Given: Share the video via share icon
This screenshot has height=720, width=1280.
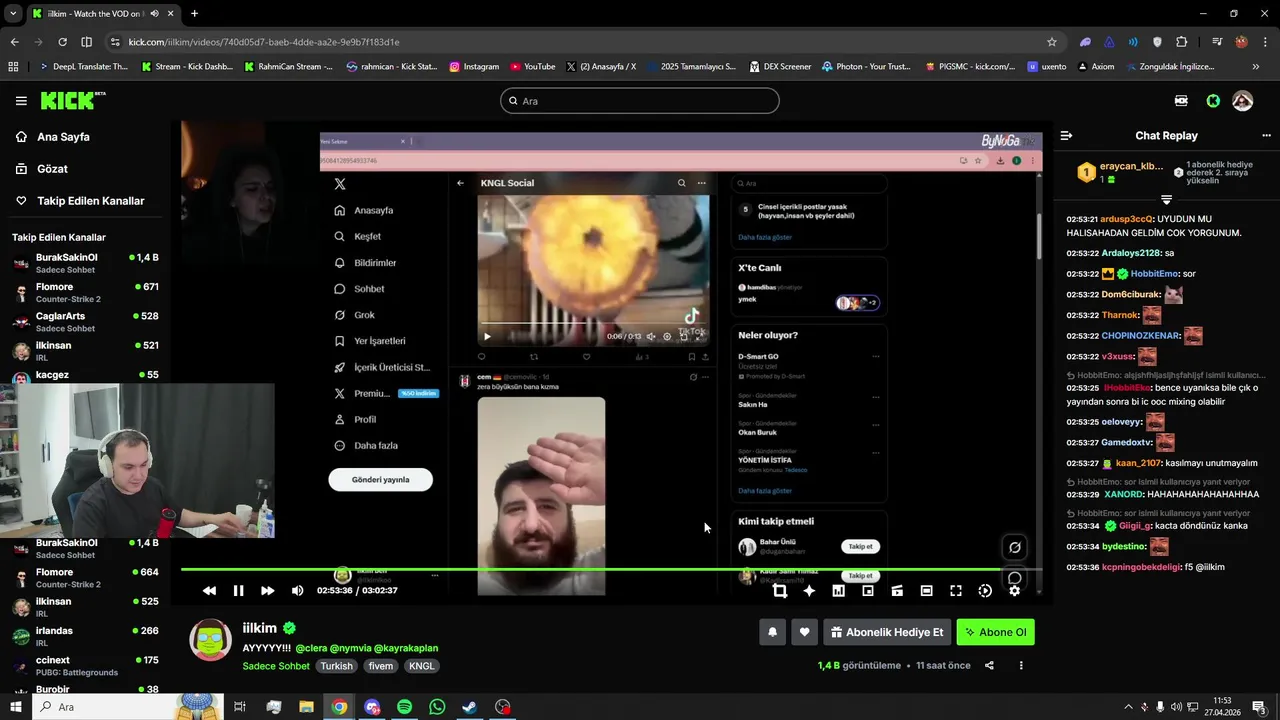Looking at the screenshot, I should pyautogui.click(x=989, y=666).
